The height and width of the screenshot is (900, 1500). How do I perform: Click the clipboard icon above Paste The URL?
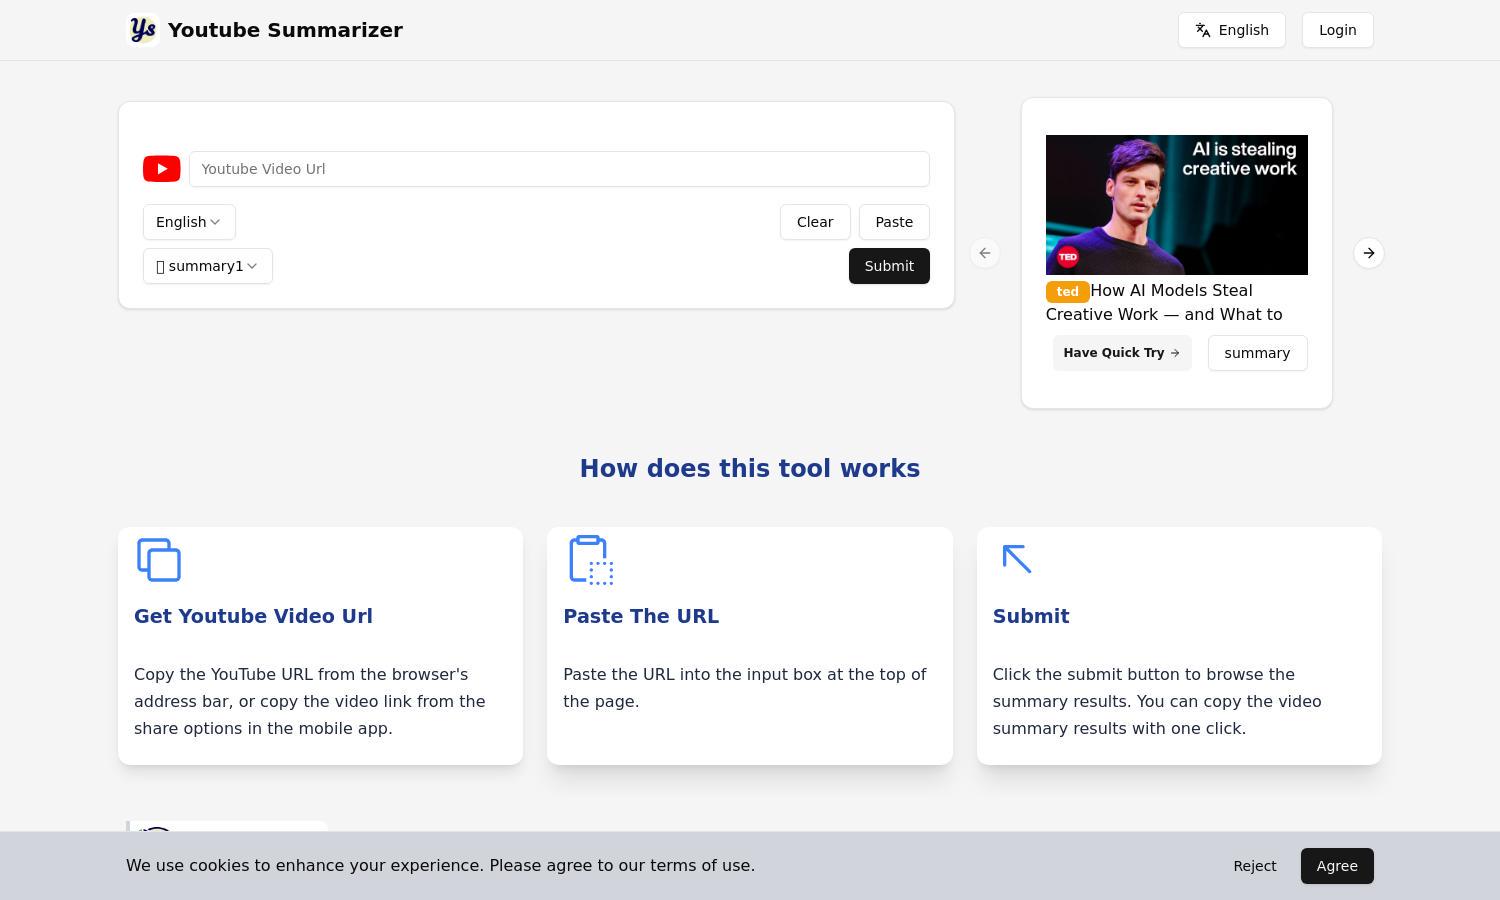coord(591,560)
